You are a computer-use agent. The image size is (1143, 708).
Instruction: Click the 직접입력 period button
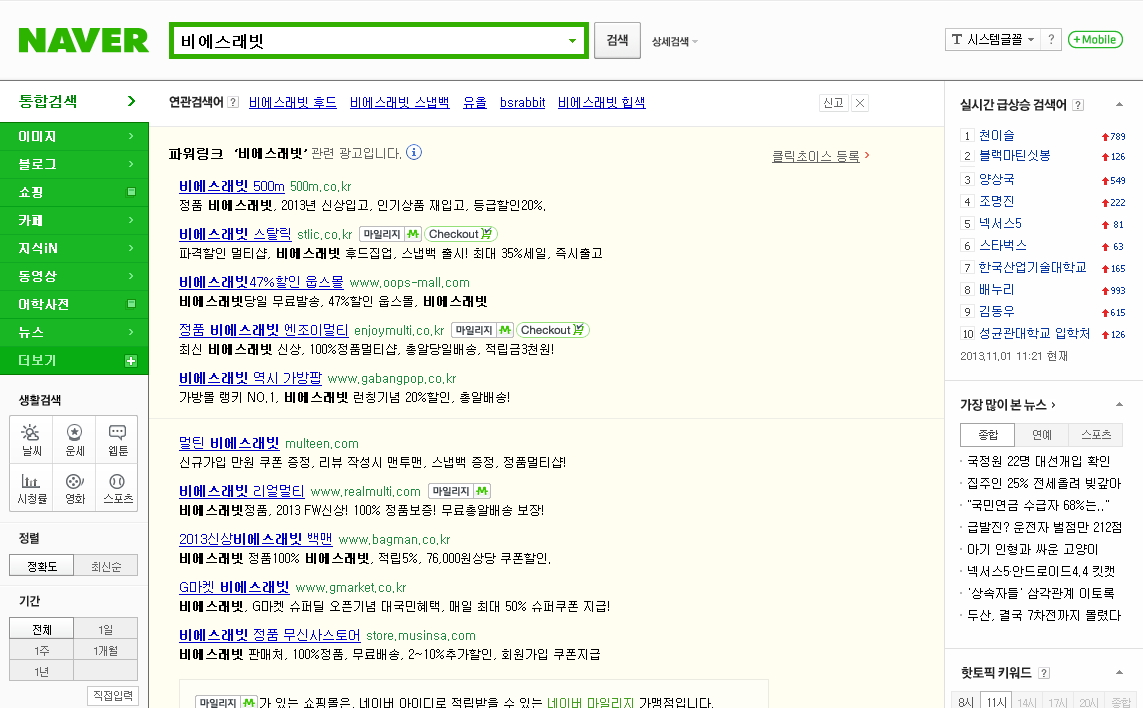pyautogui.click(x=112, y=696)
